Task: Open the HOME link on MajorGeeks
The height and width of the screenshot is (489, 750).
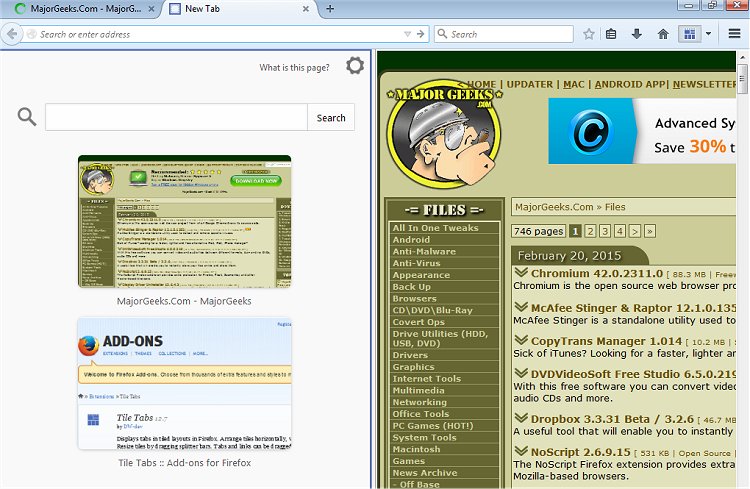Action: [x=481, y=84]
